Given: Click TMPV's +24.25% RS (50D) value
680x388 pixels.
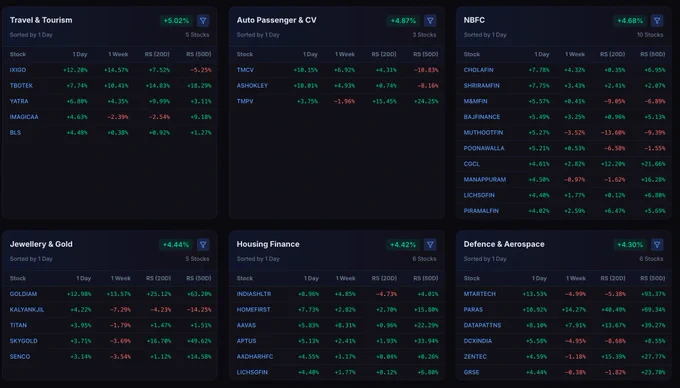Looking at the screenshot, I should pyautogui.click(x=426, y=101).
